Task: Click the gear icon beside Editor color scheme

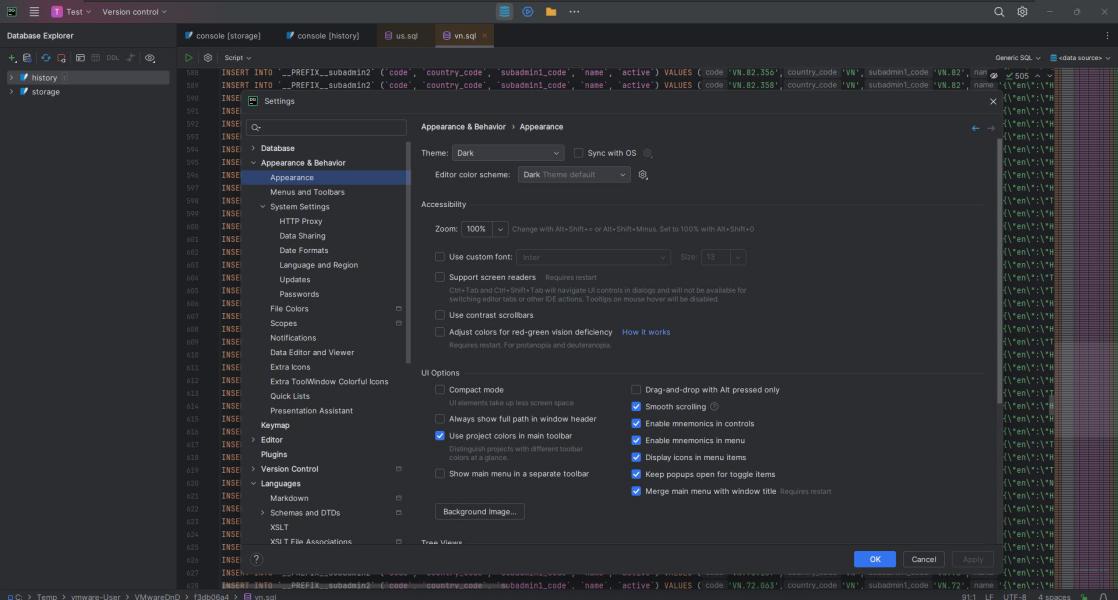Action: tap(643, 175)
